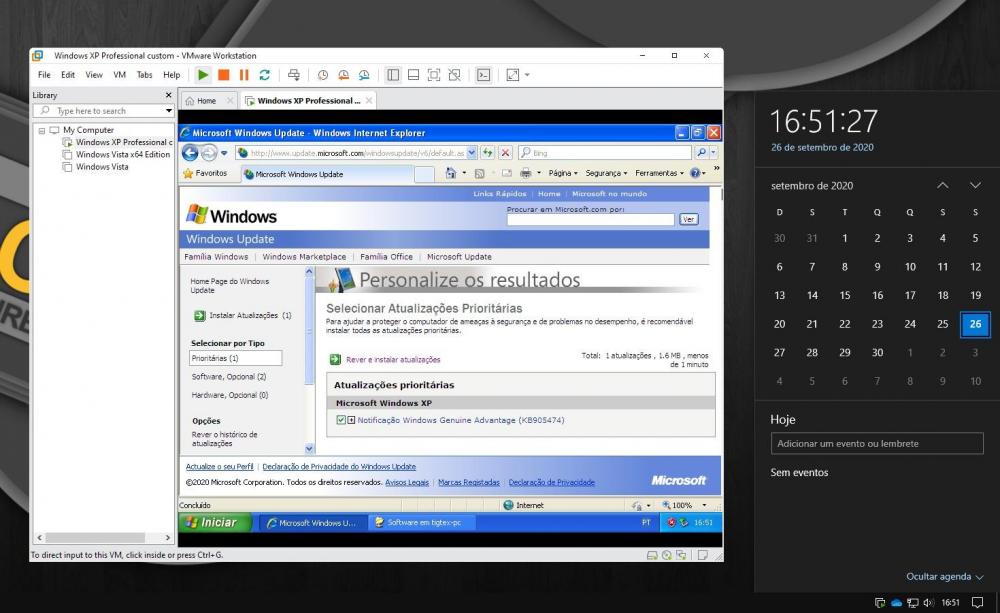Click Internet Explorer's blue Back arrow
1000x613 pixels.
(190, 153)
